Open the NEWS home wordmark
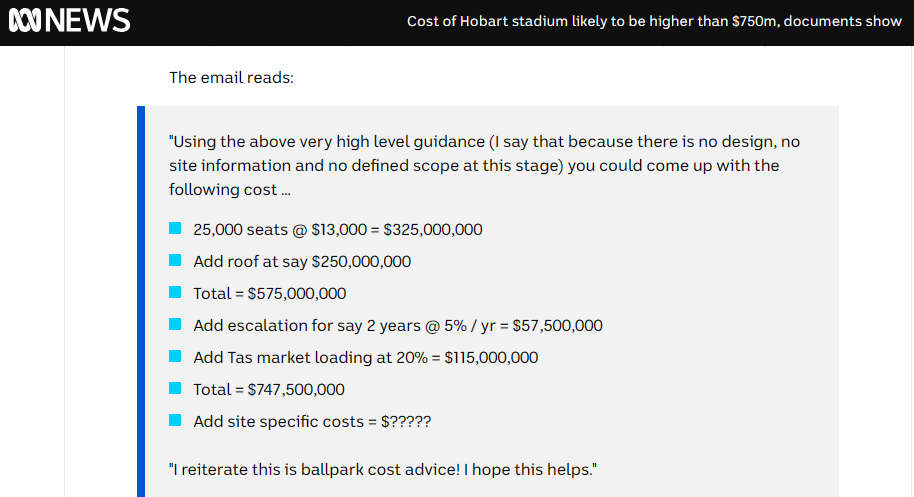 87,21
